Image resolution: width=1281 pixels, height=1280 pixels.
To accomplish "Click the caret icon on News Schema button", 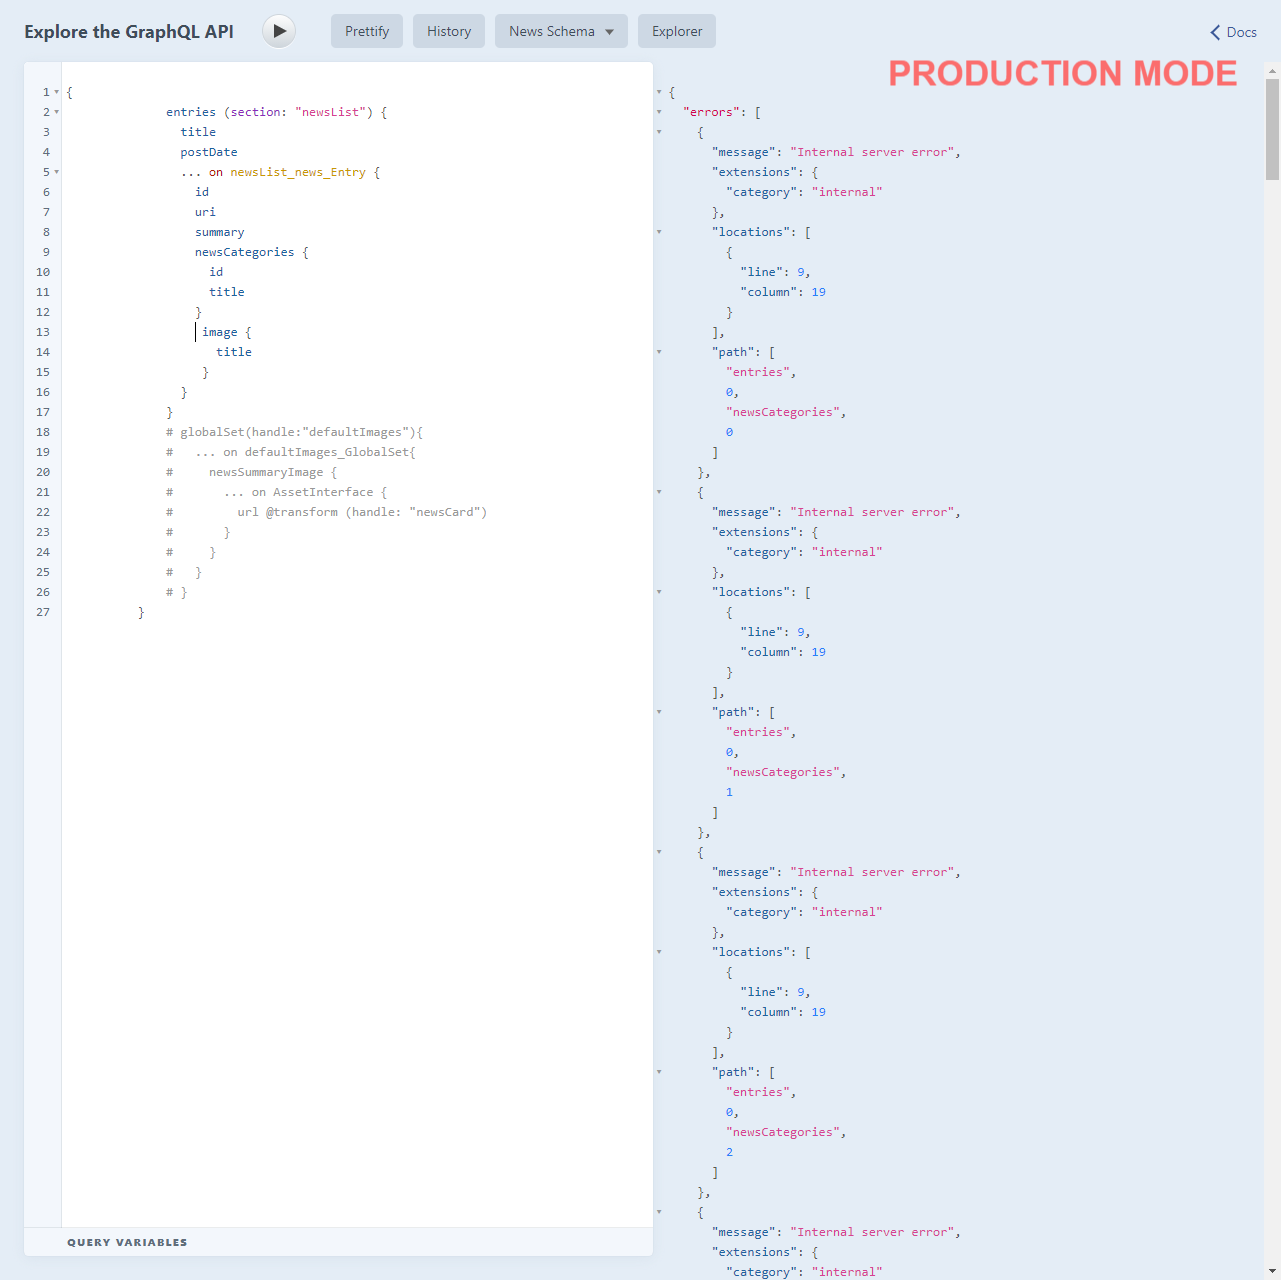I will (x=608, y=31).
